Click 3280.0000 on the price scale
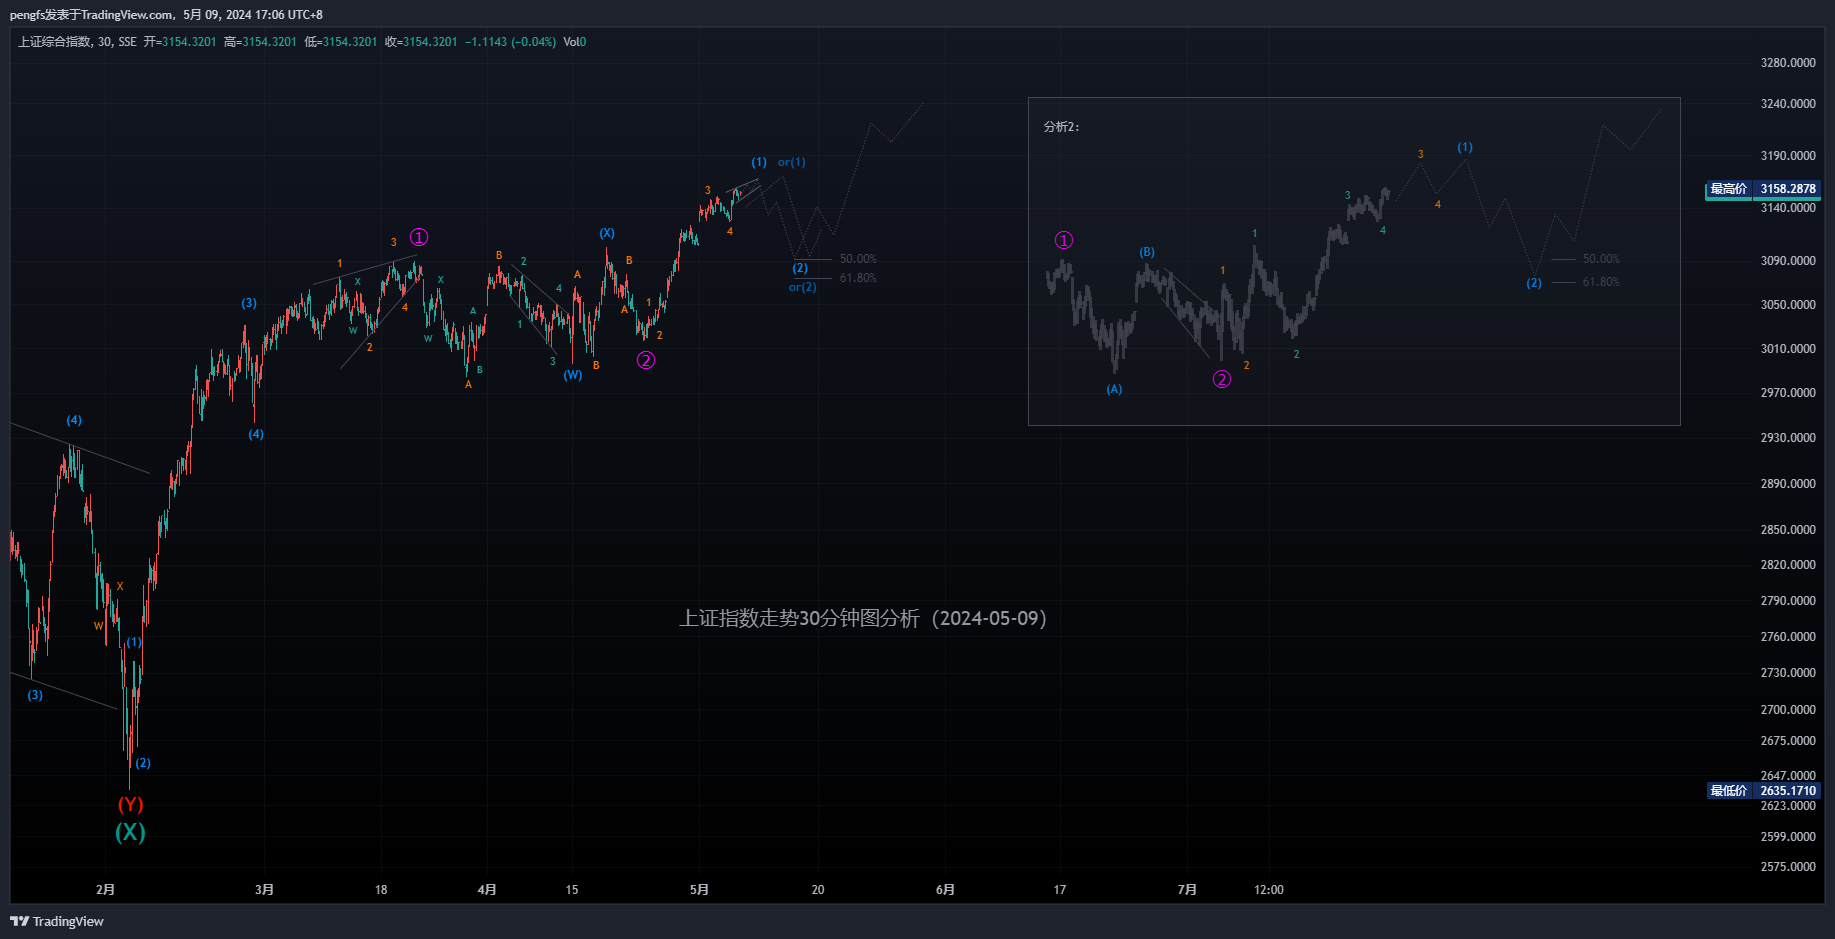Viewport: 1835px width, 939px height. [1788, 63]
